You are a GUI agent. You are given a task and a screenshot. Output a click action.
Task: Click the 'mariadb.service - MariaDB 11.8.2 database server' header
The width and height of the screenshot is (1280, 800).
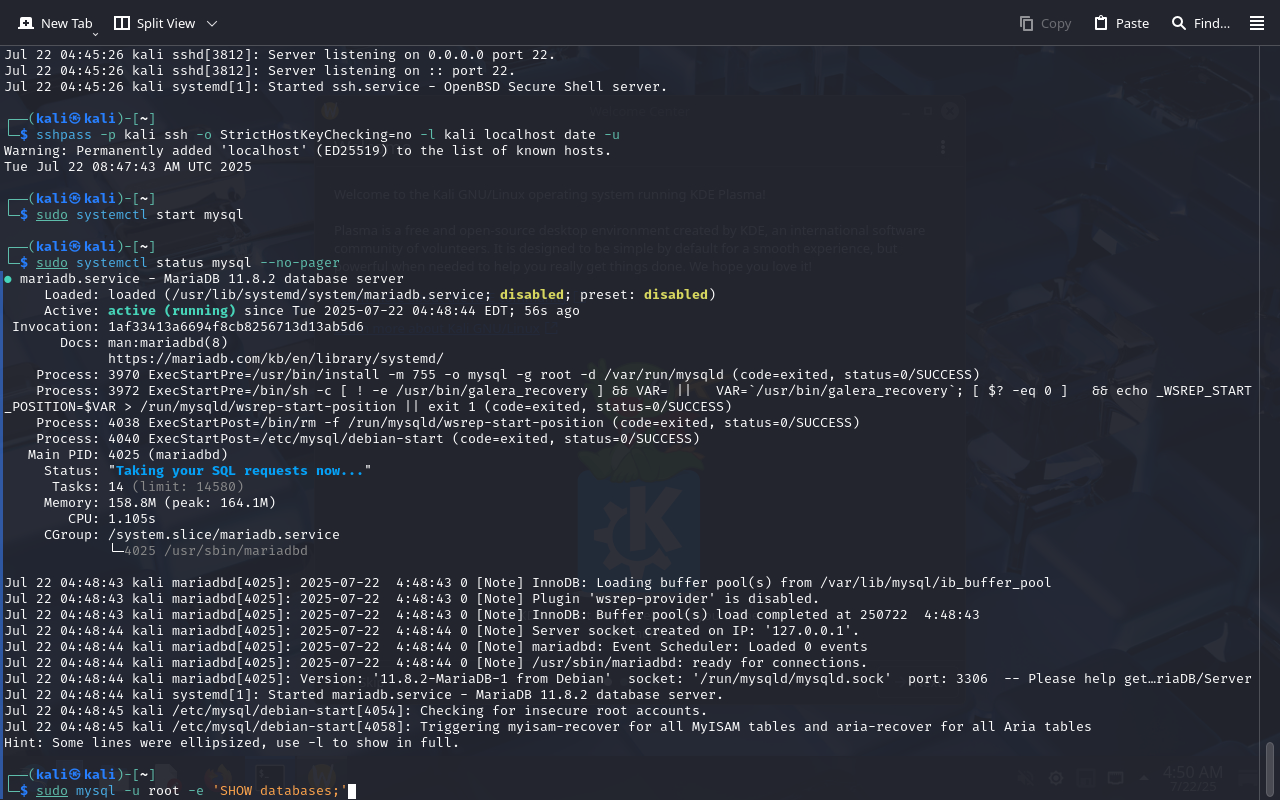pyautogui.click(x=212, y=278)
